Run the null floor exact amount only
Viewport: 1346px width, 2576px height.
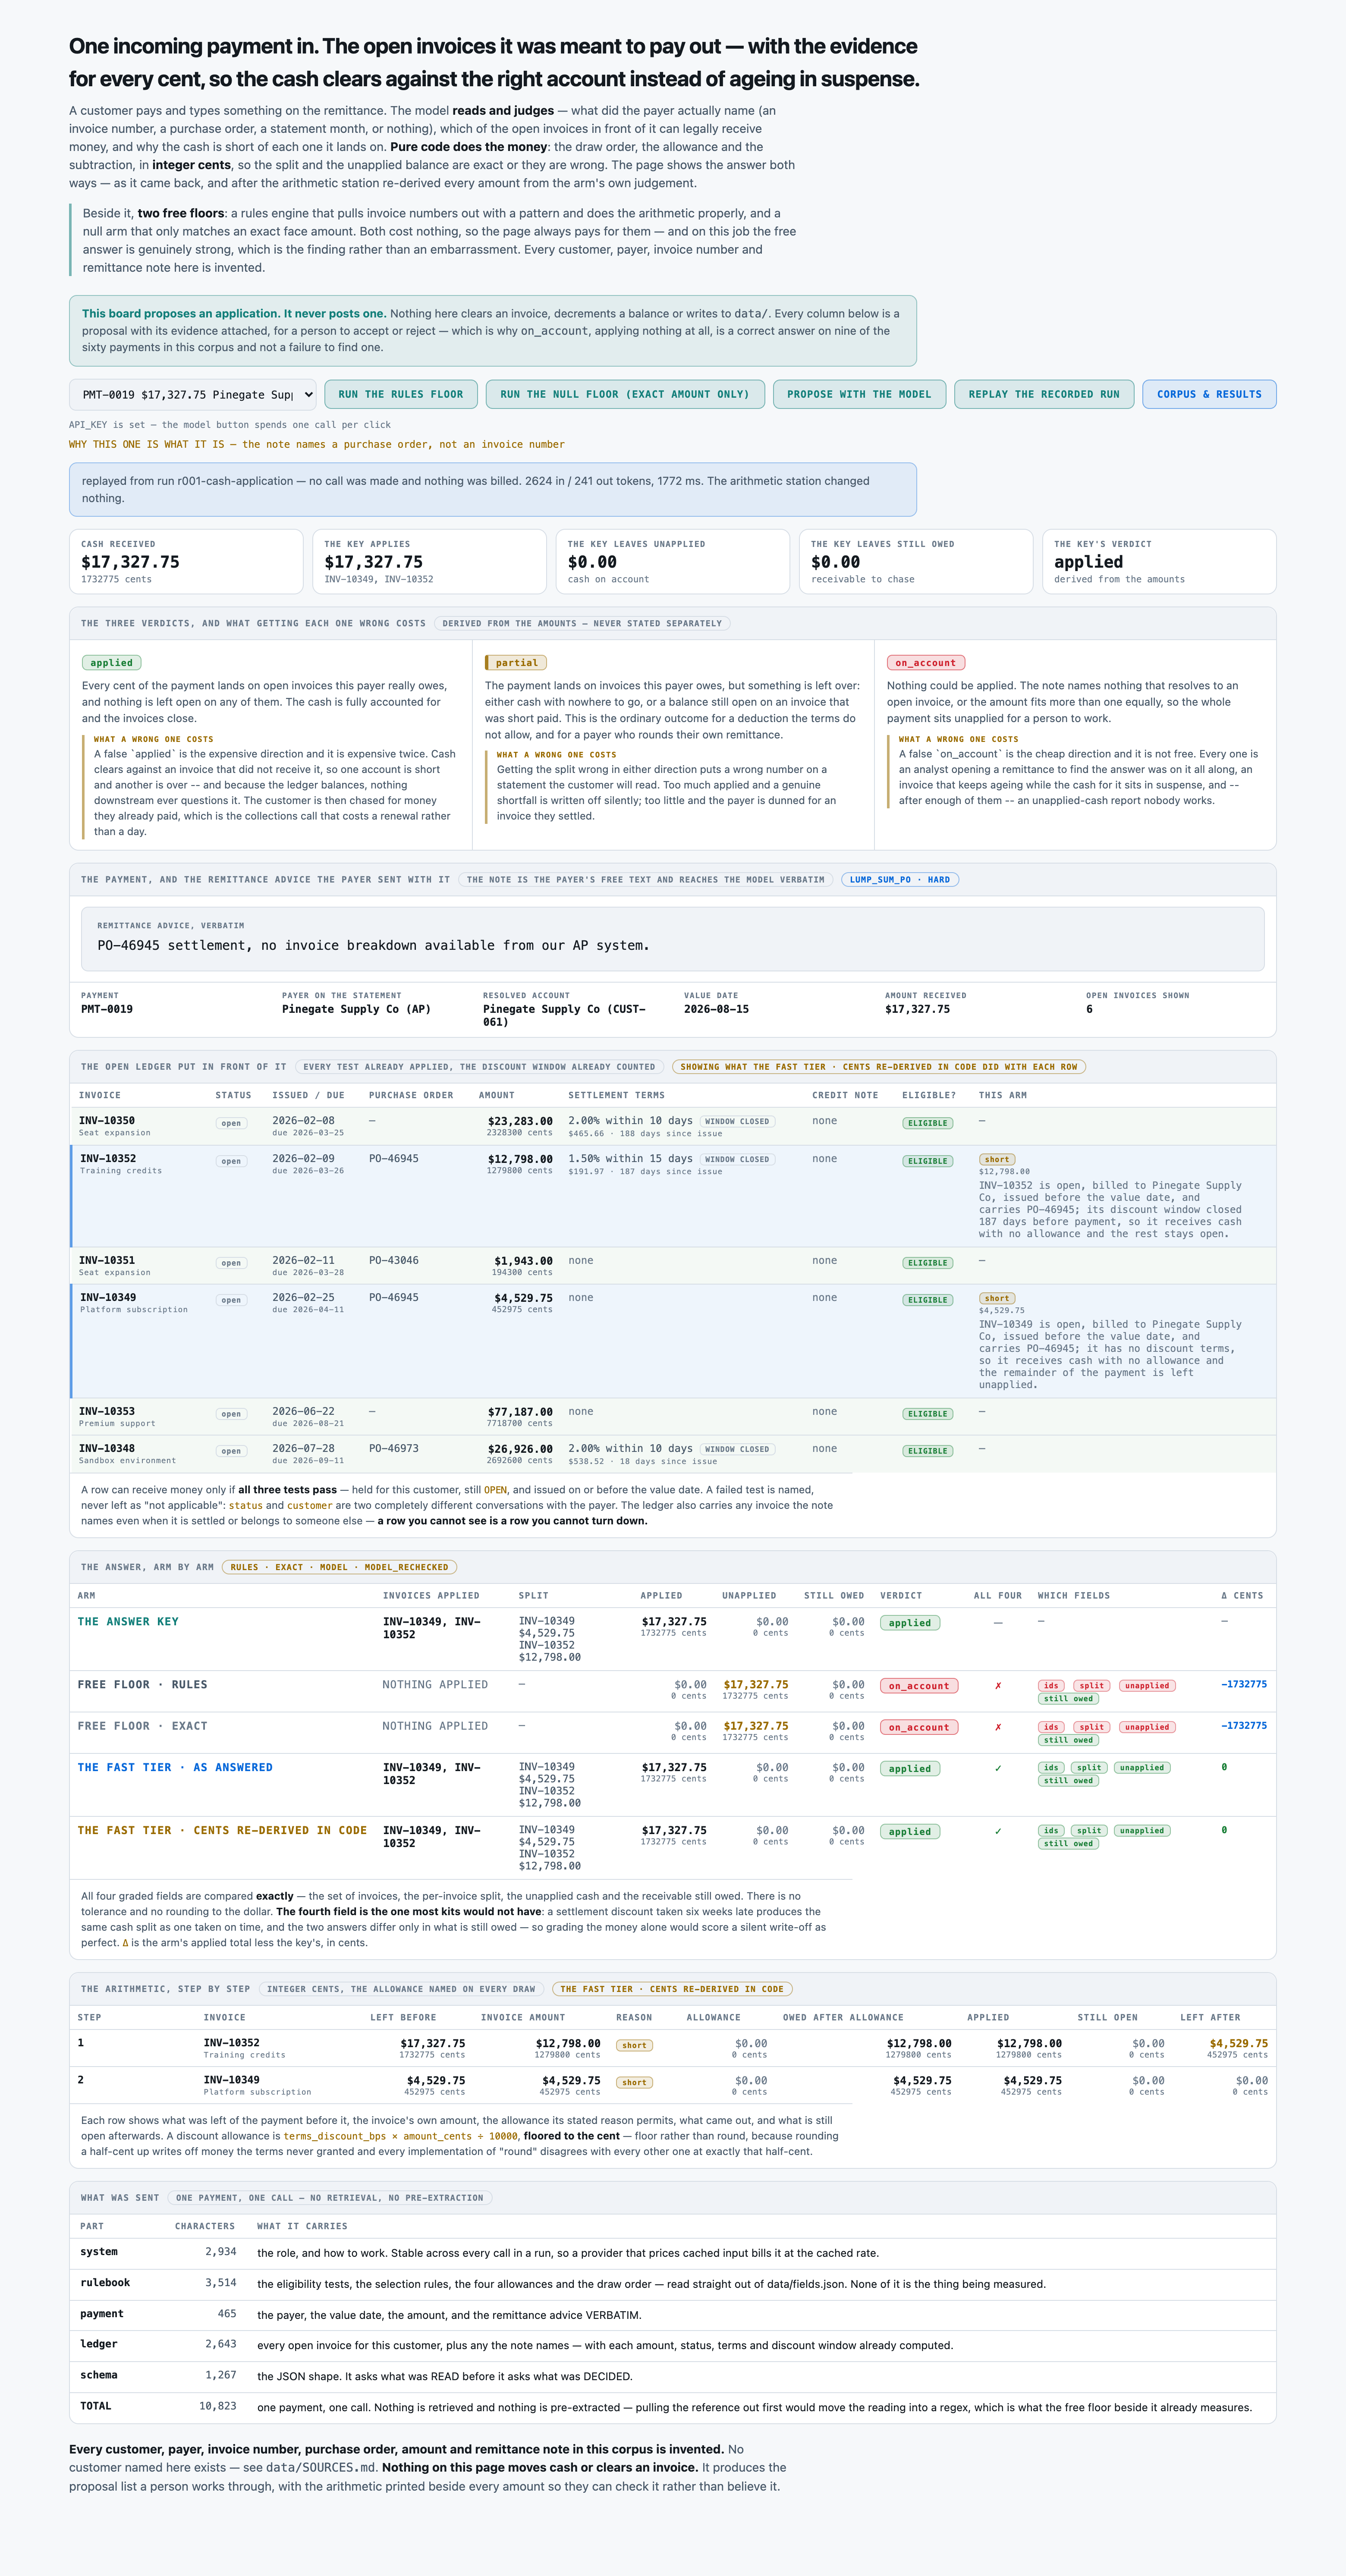pyautogui.click(x=625, y=394)
